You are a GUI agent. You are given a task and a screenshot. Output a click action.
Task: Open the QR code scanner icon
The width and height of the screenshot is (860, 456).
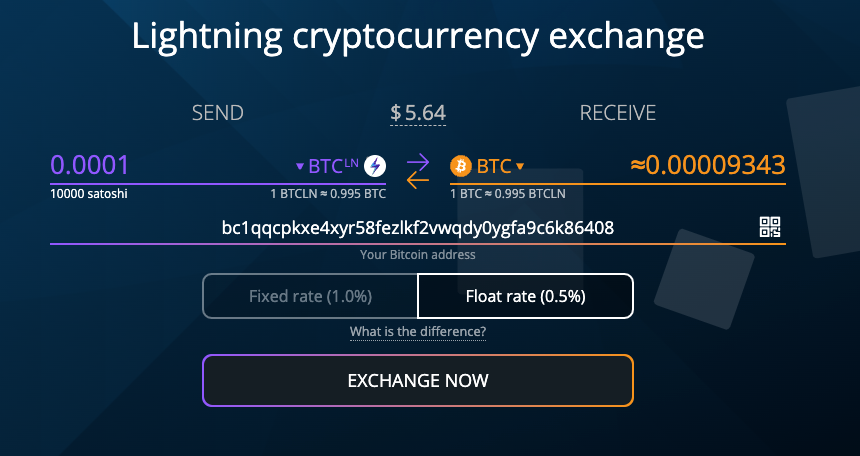(770, 227)
